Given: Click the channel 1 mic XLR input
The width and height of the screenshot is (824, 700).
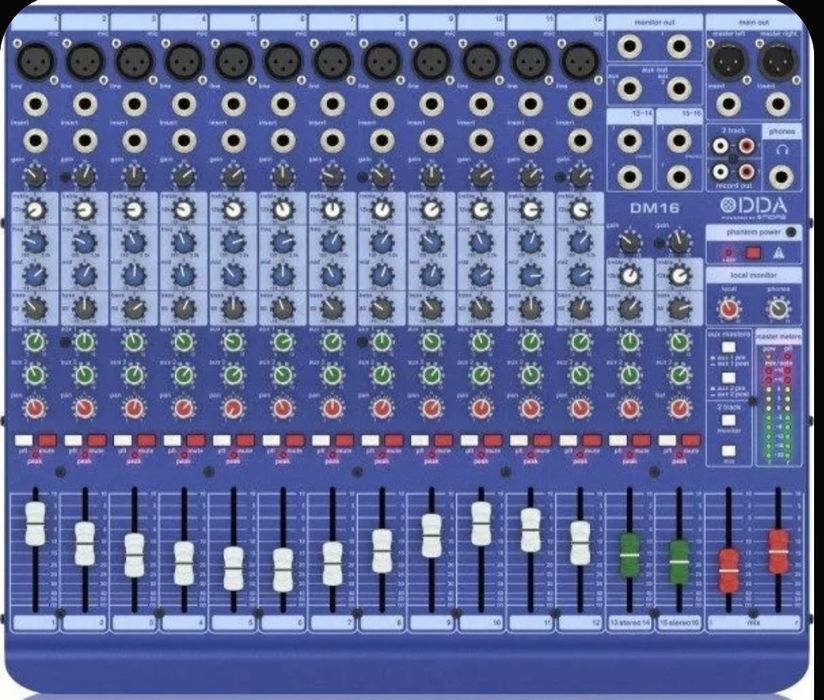Looking at the screenshot, I should point(36,61).
